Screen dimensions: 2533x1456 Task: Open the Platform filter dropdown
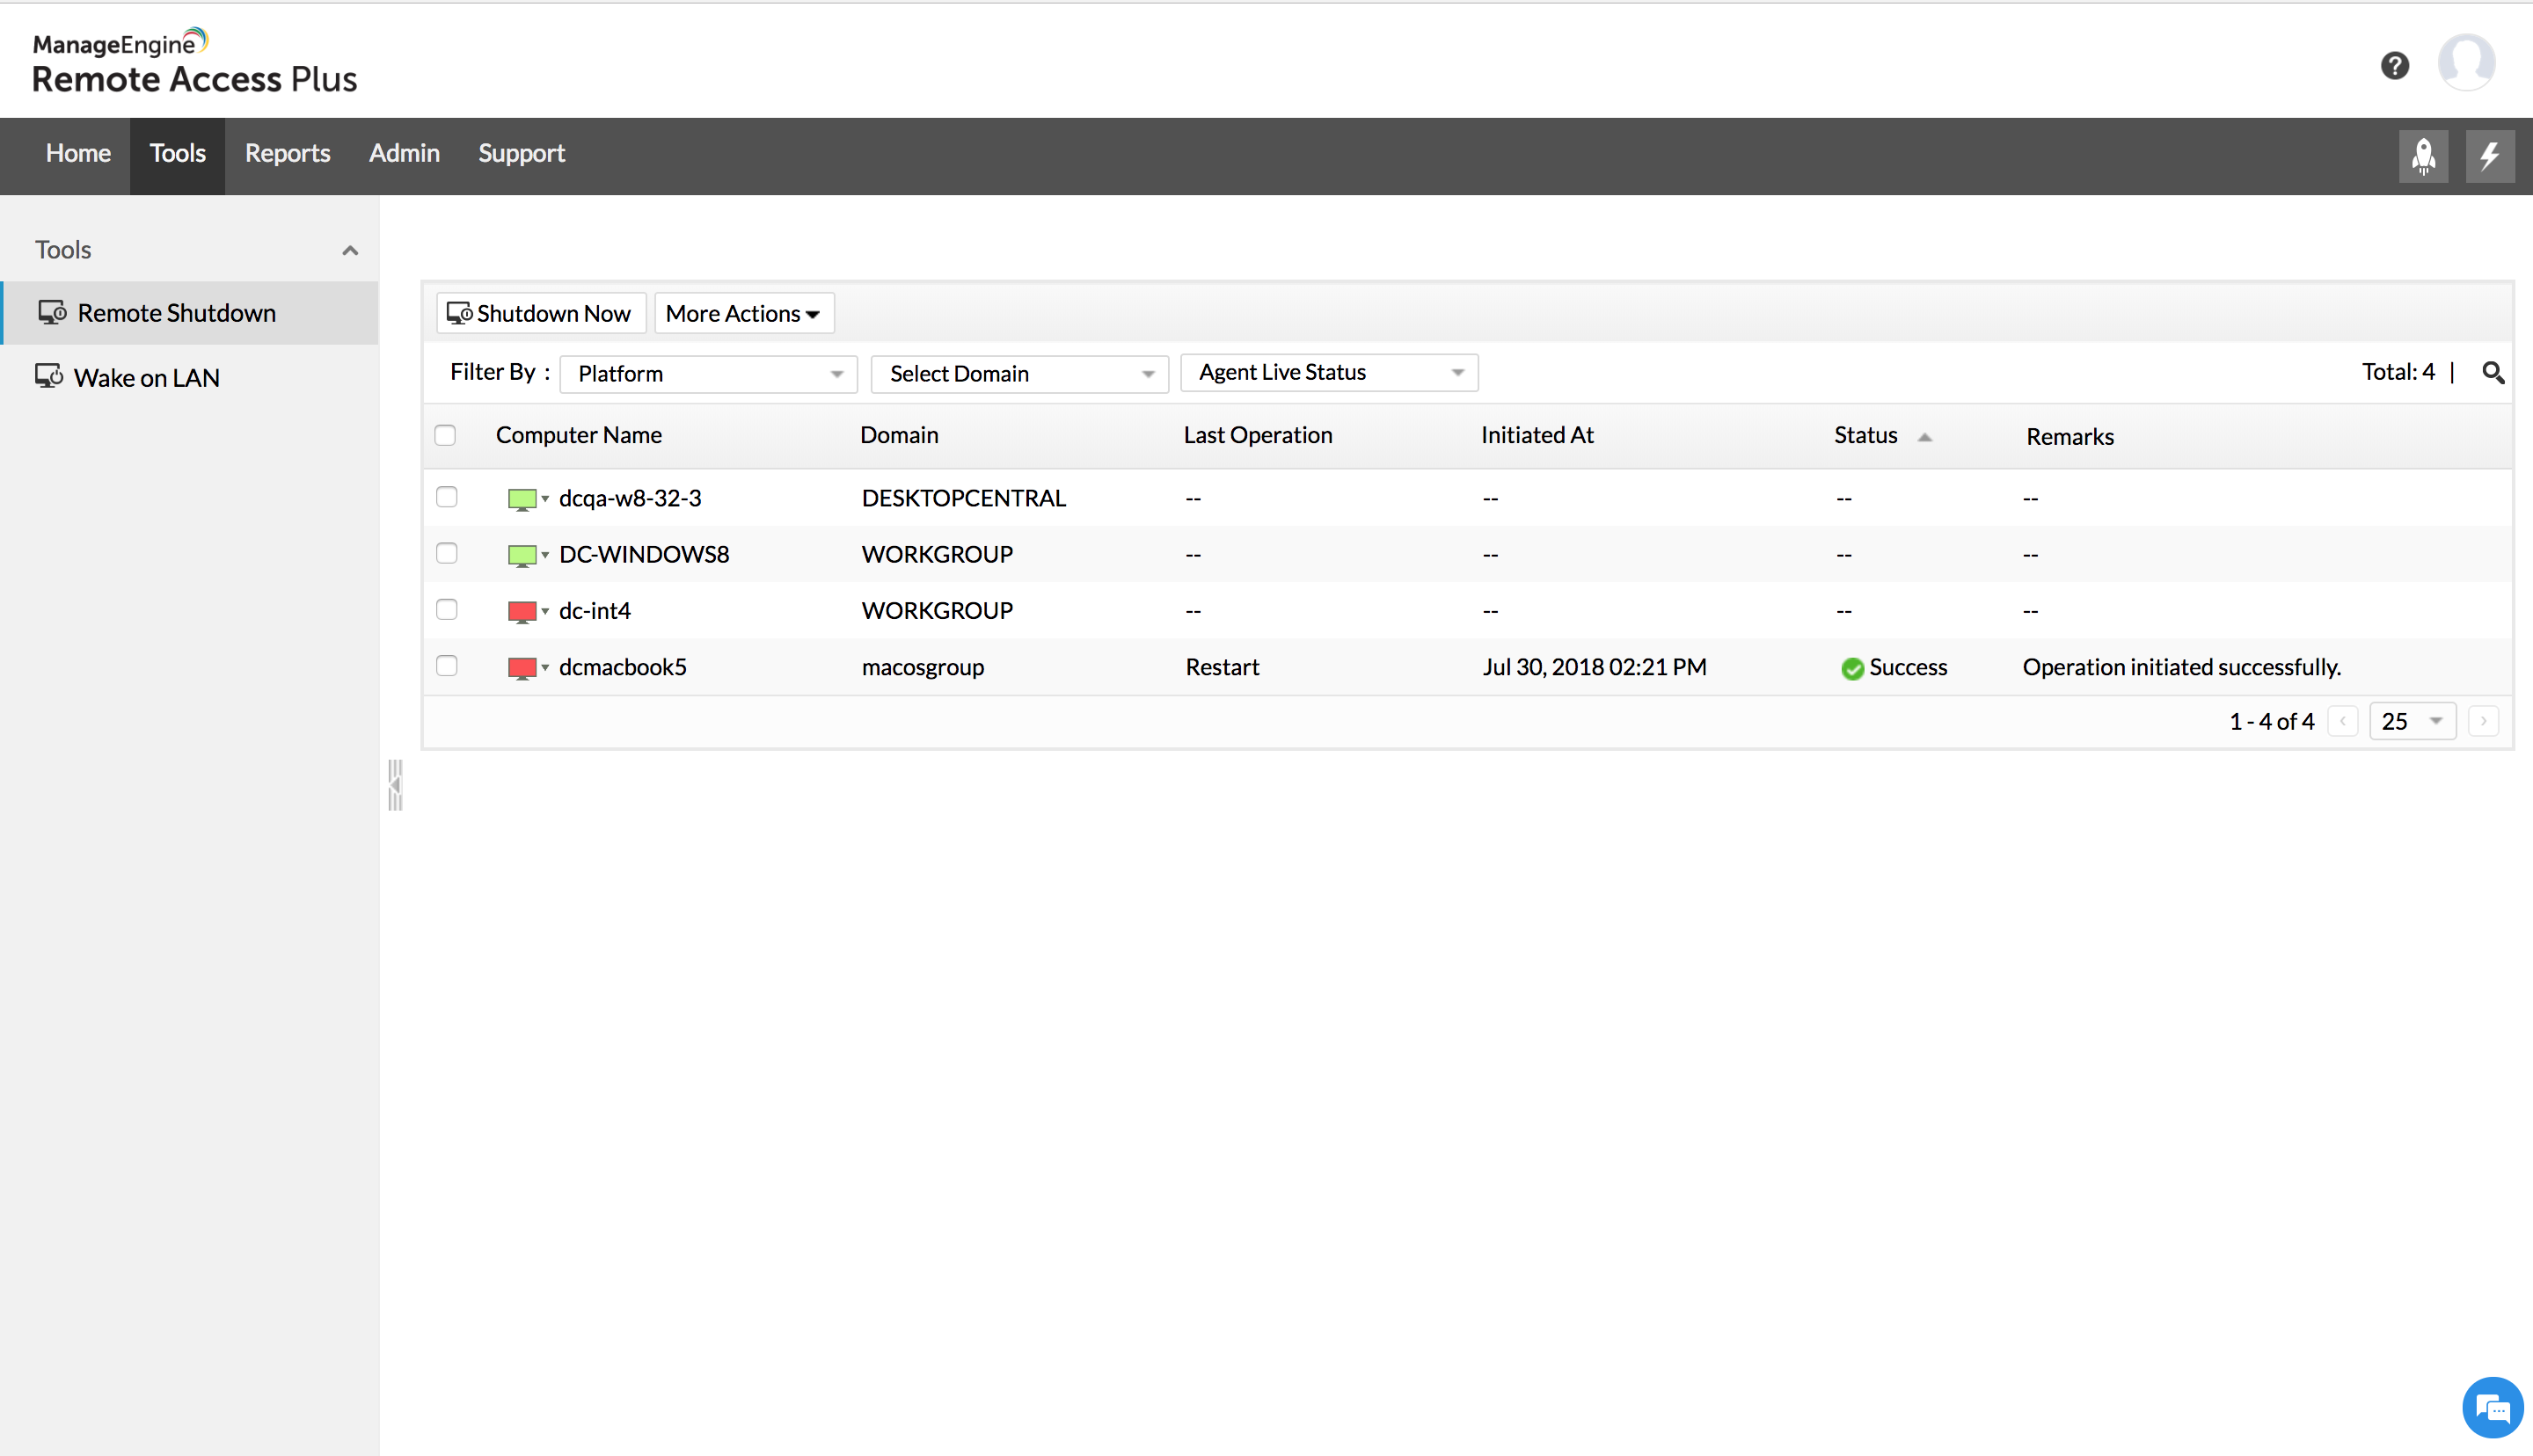tap(708, 374)
